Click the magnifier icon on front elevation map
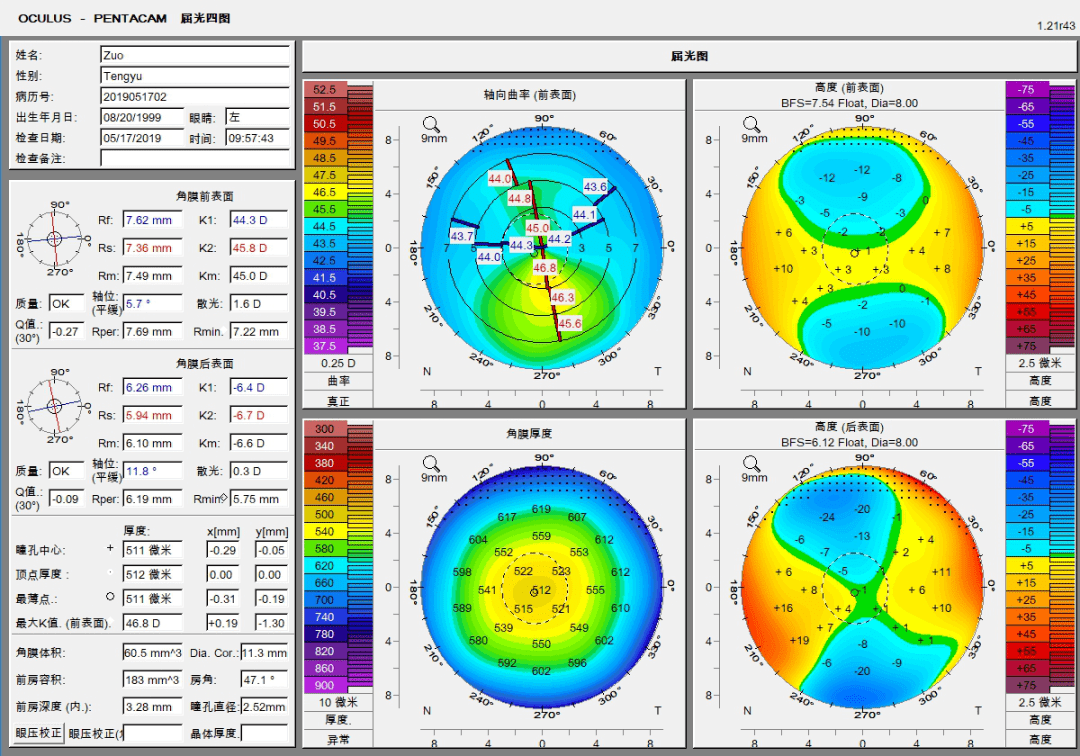This screenshot has width=1080, height=756. (751, 125)
